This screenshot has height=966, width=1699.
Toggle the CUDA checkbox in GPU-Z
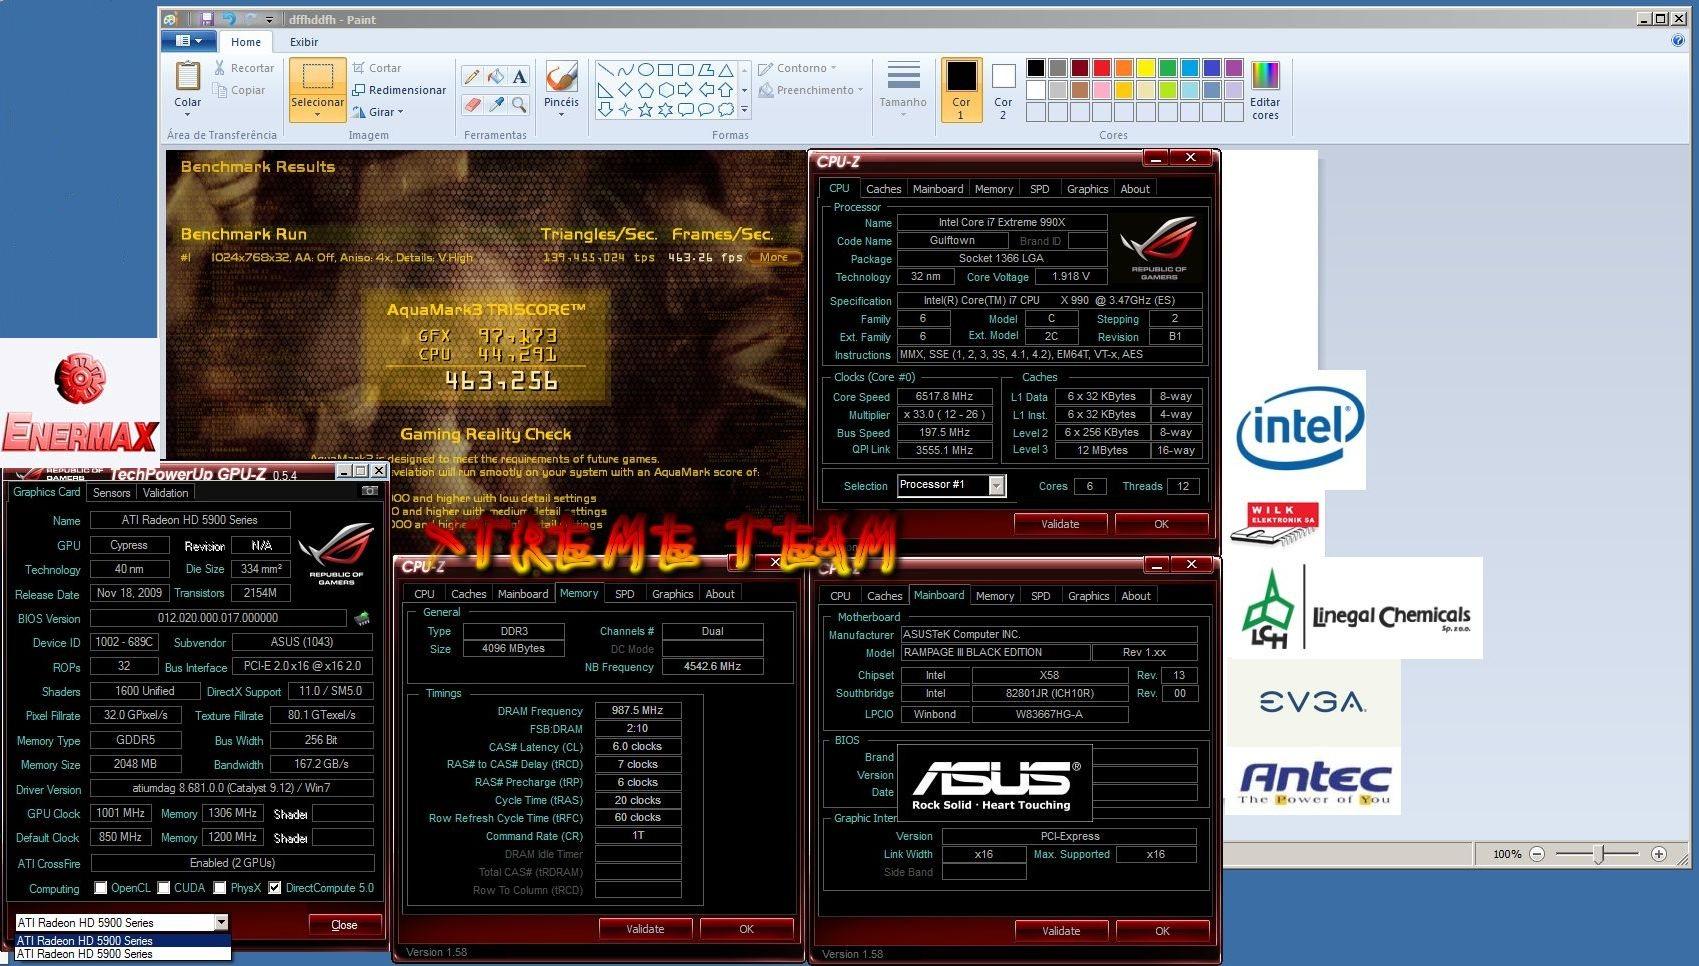coord(163,887)
